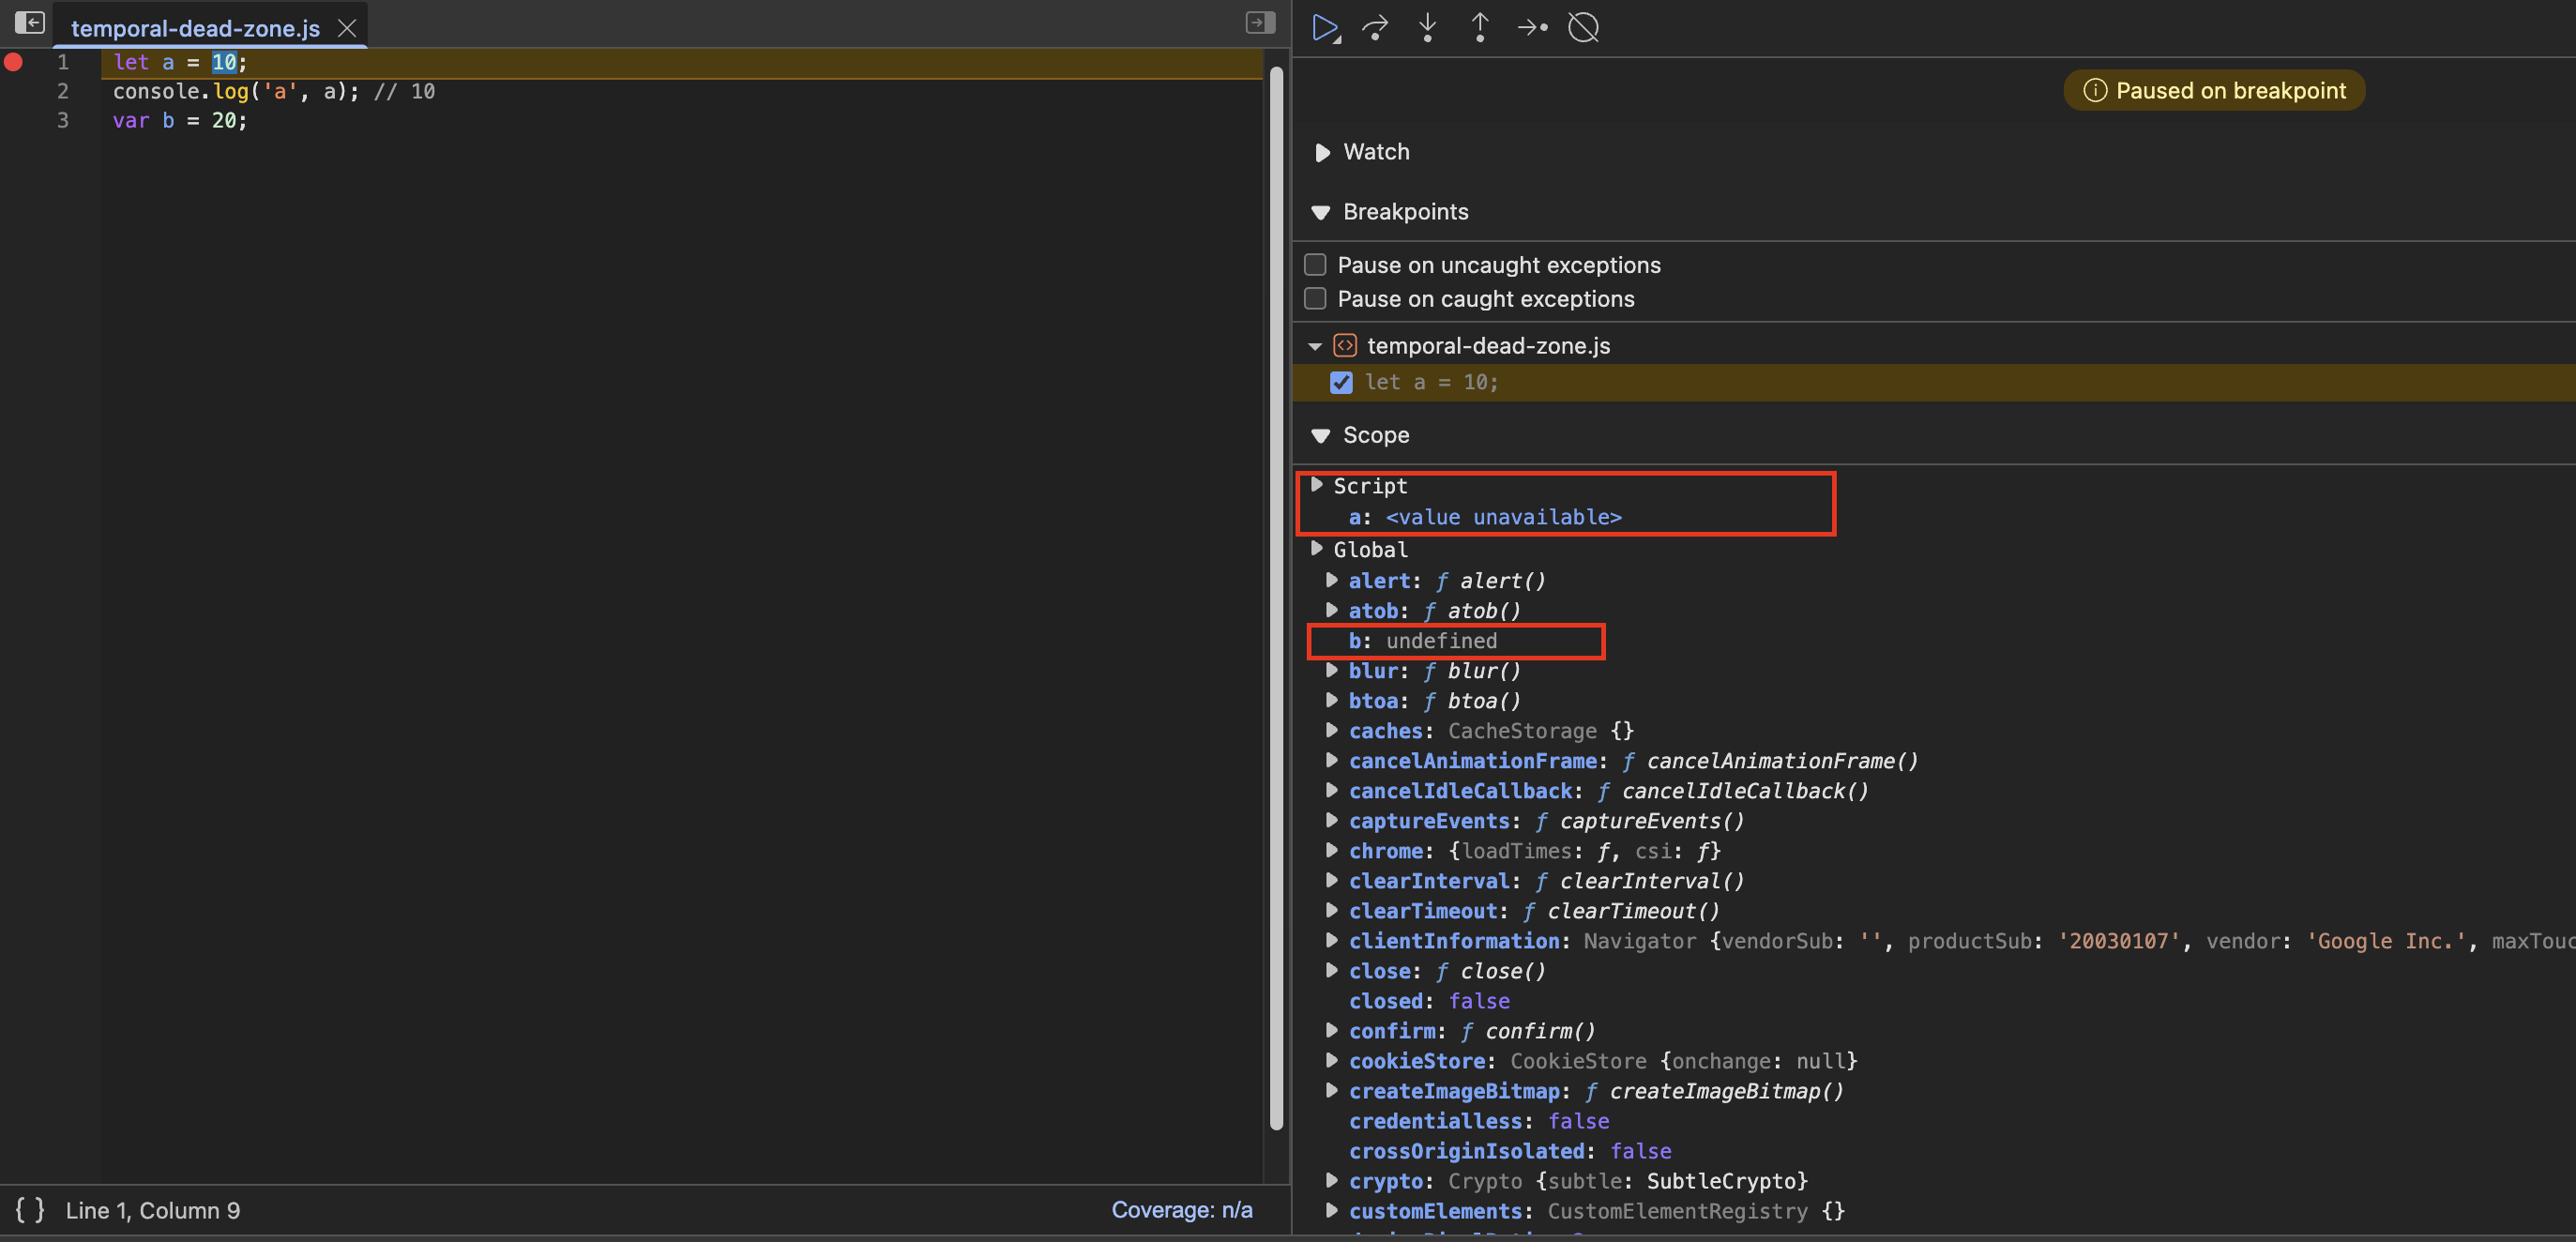Click the console.log code line
Screen dimensions: 2576x1242
(x=274, y=91)
